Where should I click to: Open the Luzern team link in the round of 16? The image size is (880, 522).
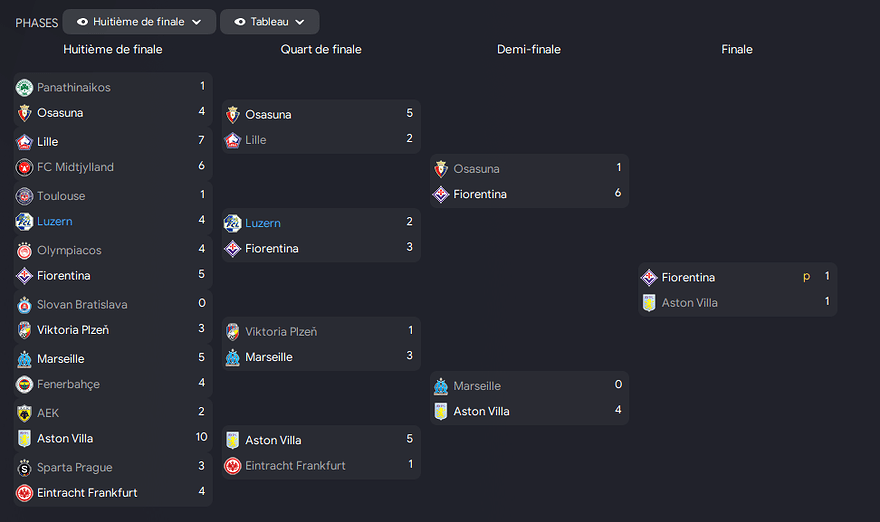point(55,222)
